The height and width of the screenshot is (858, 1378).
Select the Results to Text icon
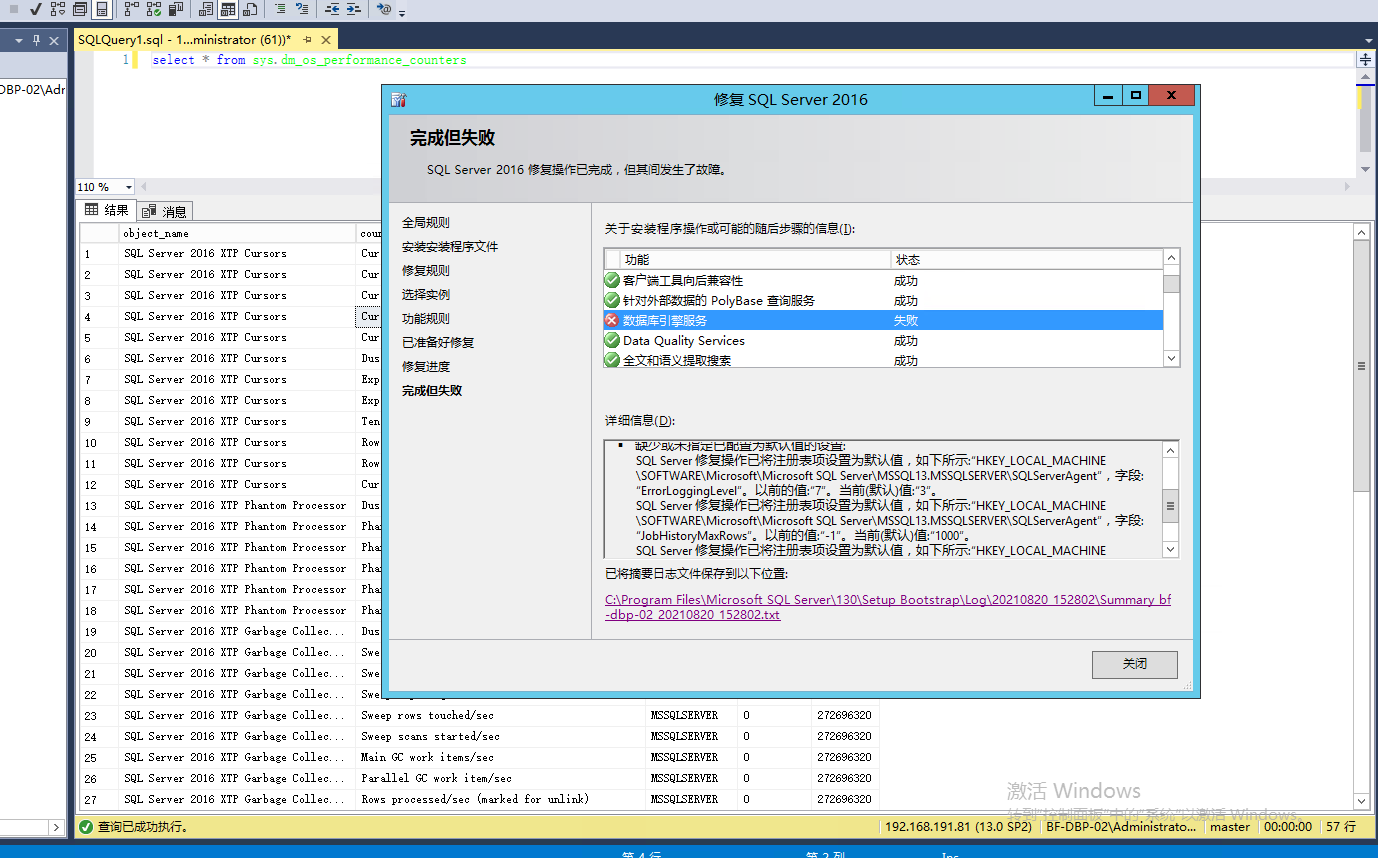coord(206,9)
